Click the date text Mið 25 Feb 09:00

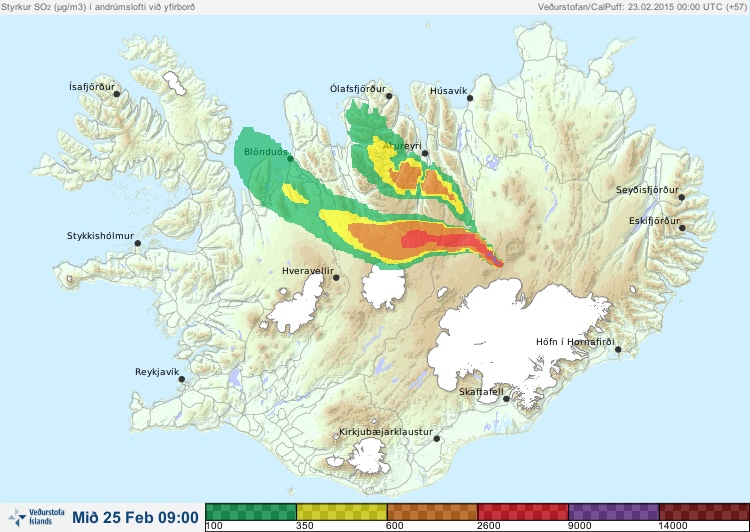tap(135, 517)
